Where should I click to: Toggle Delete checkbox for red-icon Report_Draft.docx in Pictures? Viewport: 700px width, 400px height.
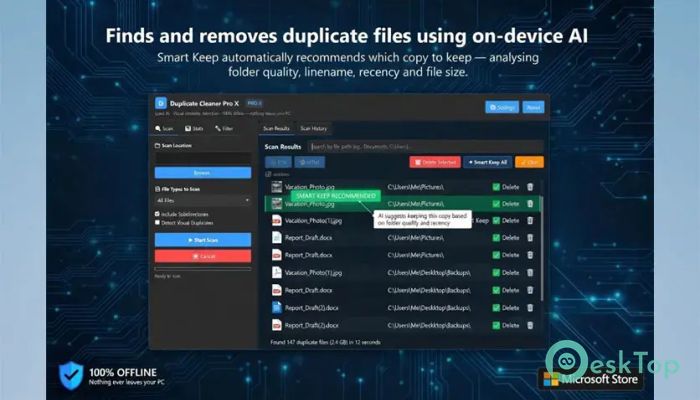[x=496, y=255]
